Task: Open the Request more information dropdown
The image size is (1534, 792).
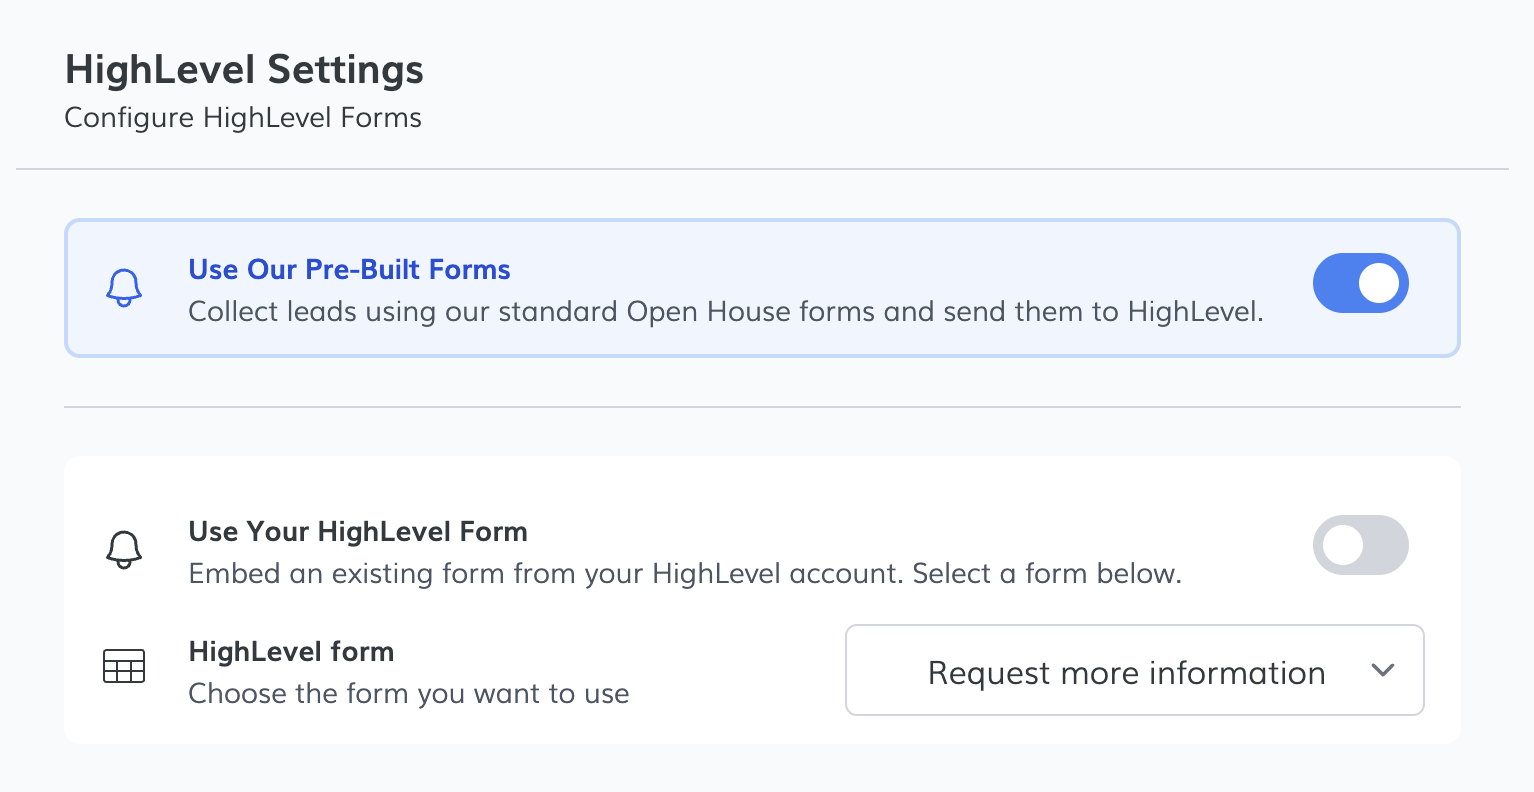Action: point(1126,671)
